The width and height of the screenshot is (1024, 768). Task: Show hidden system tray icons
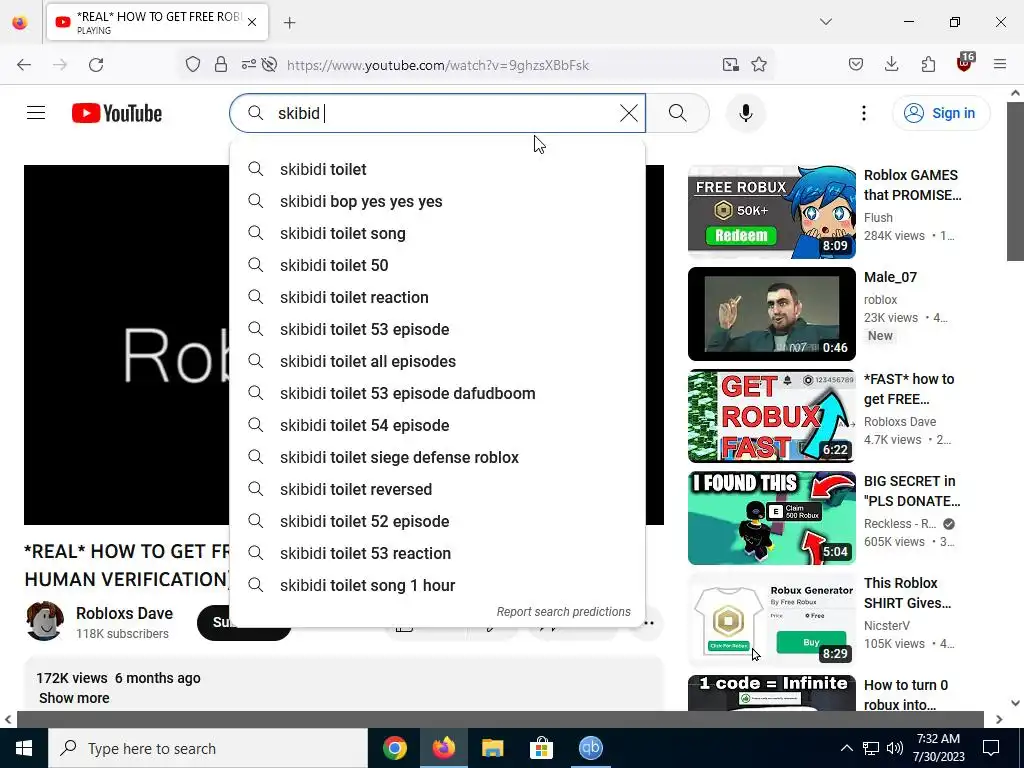(846, 748)
